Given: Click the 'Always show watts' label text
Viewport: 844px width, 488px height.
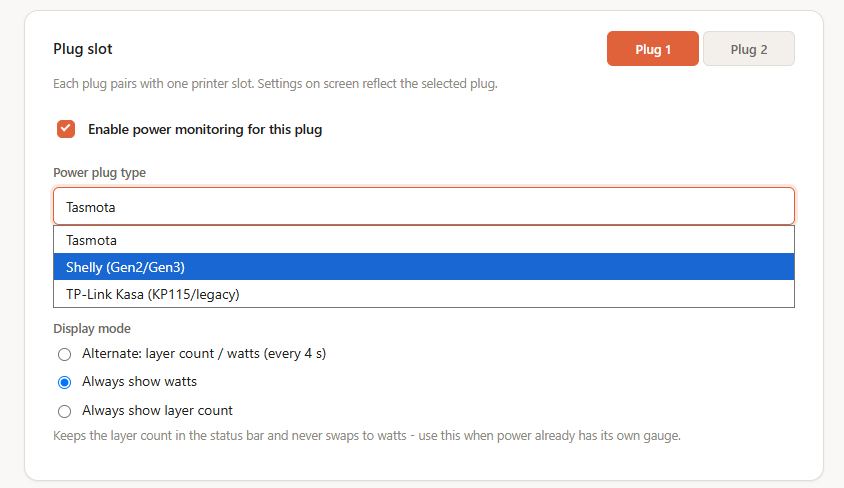Looking at the screenshot, I should coord(139,381).
